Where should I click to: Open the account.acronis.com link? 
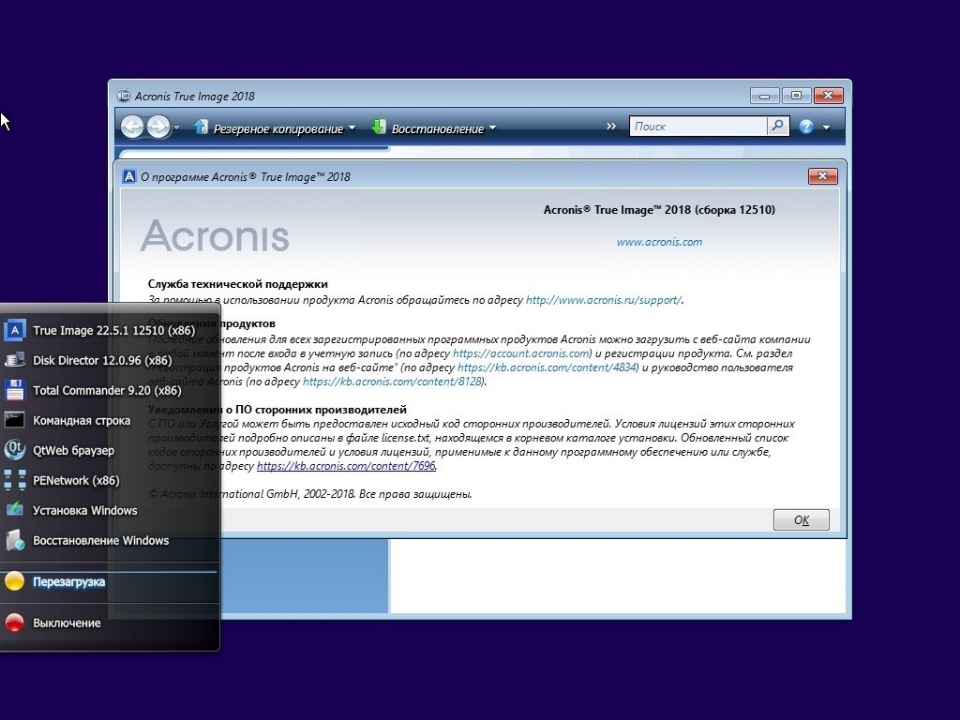(521, 353)
